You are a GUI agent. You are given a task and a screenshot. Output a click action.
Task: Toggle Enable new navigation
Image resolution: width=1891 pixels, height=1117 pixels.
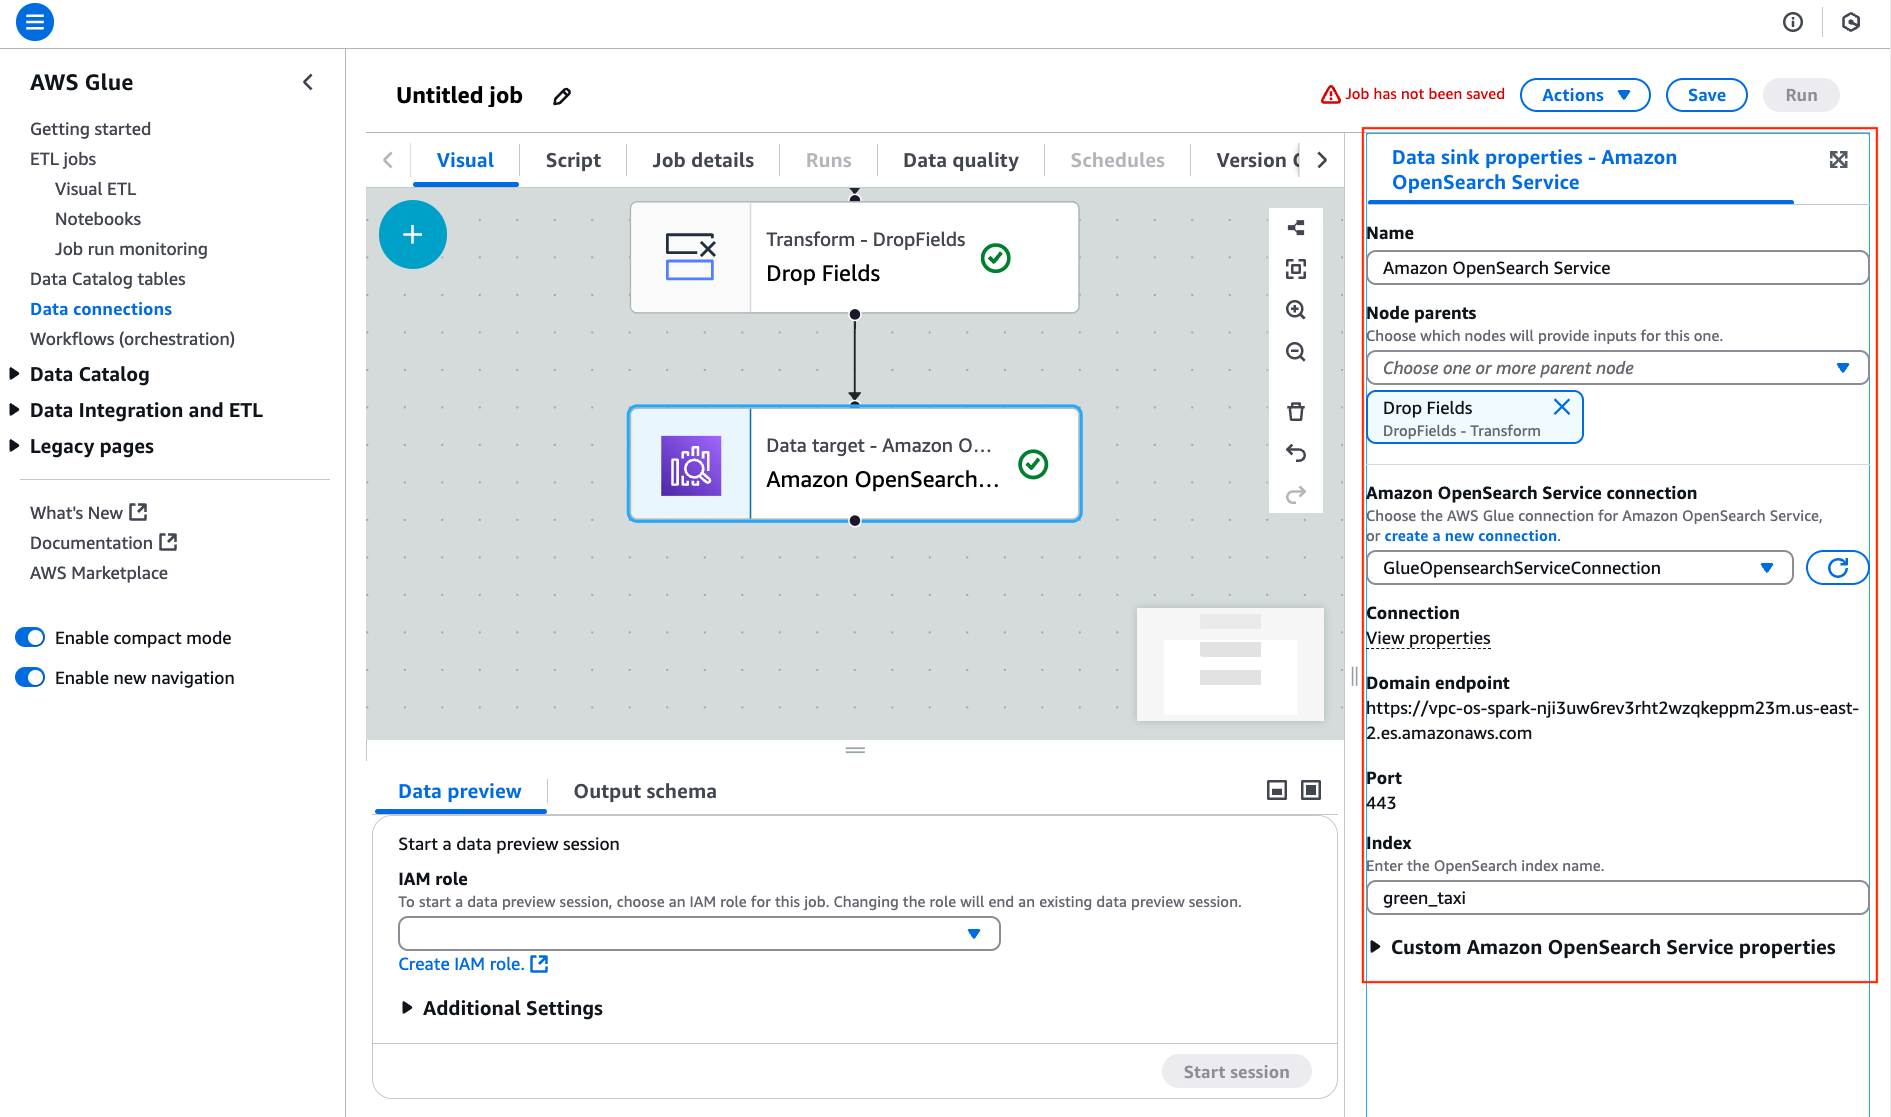point(30,677)
